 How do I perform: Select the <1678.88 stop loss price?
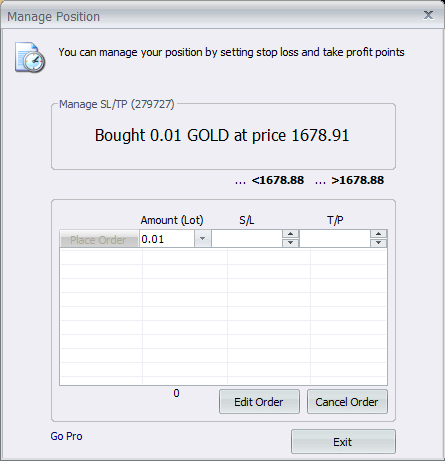(278, 180)
